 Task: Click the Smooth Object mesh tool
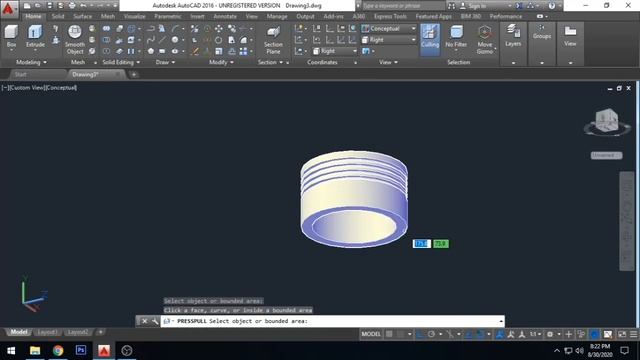[x=75, y=40]
